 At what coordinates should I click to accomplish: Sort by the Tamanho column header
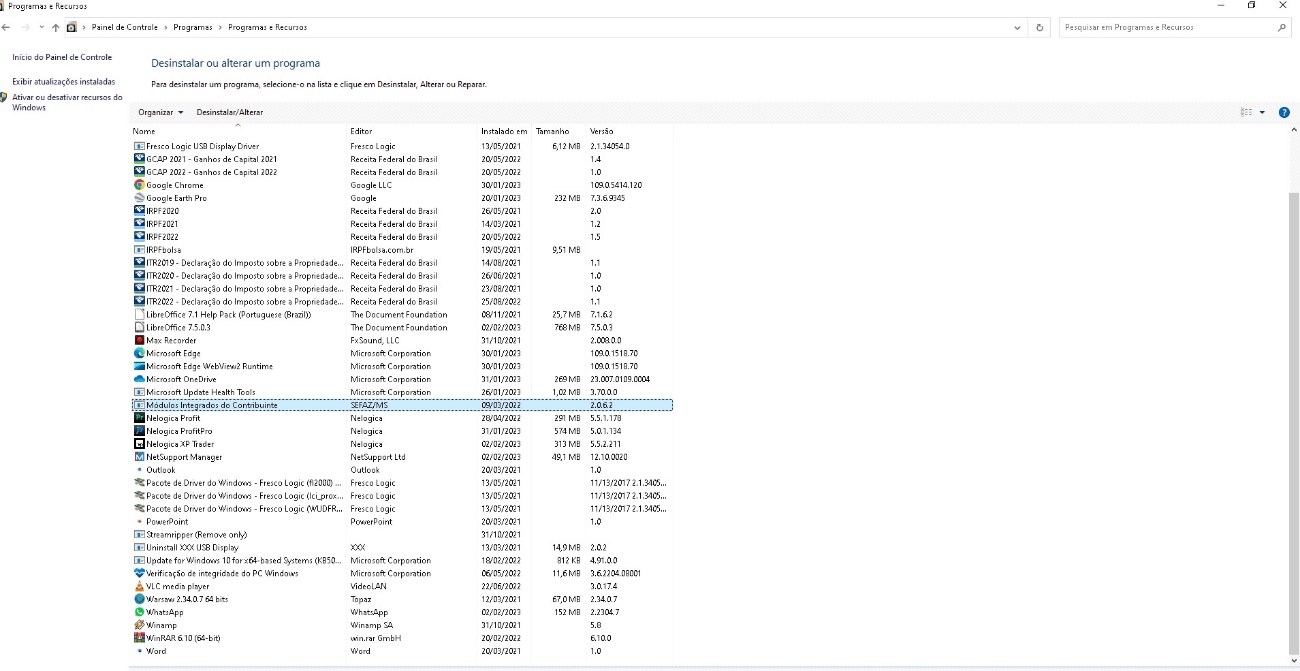pos(560,131)
